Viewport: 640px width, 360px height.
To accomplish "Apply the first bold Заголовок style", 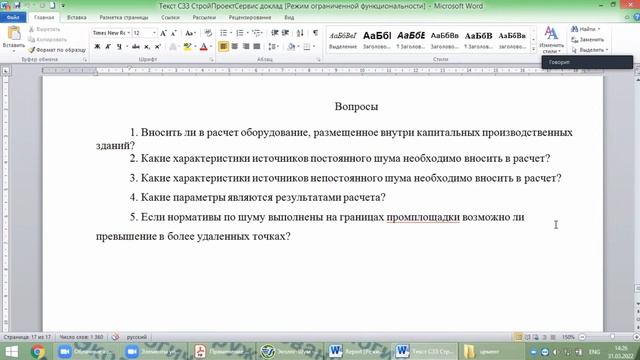I will coord(377,40).
